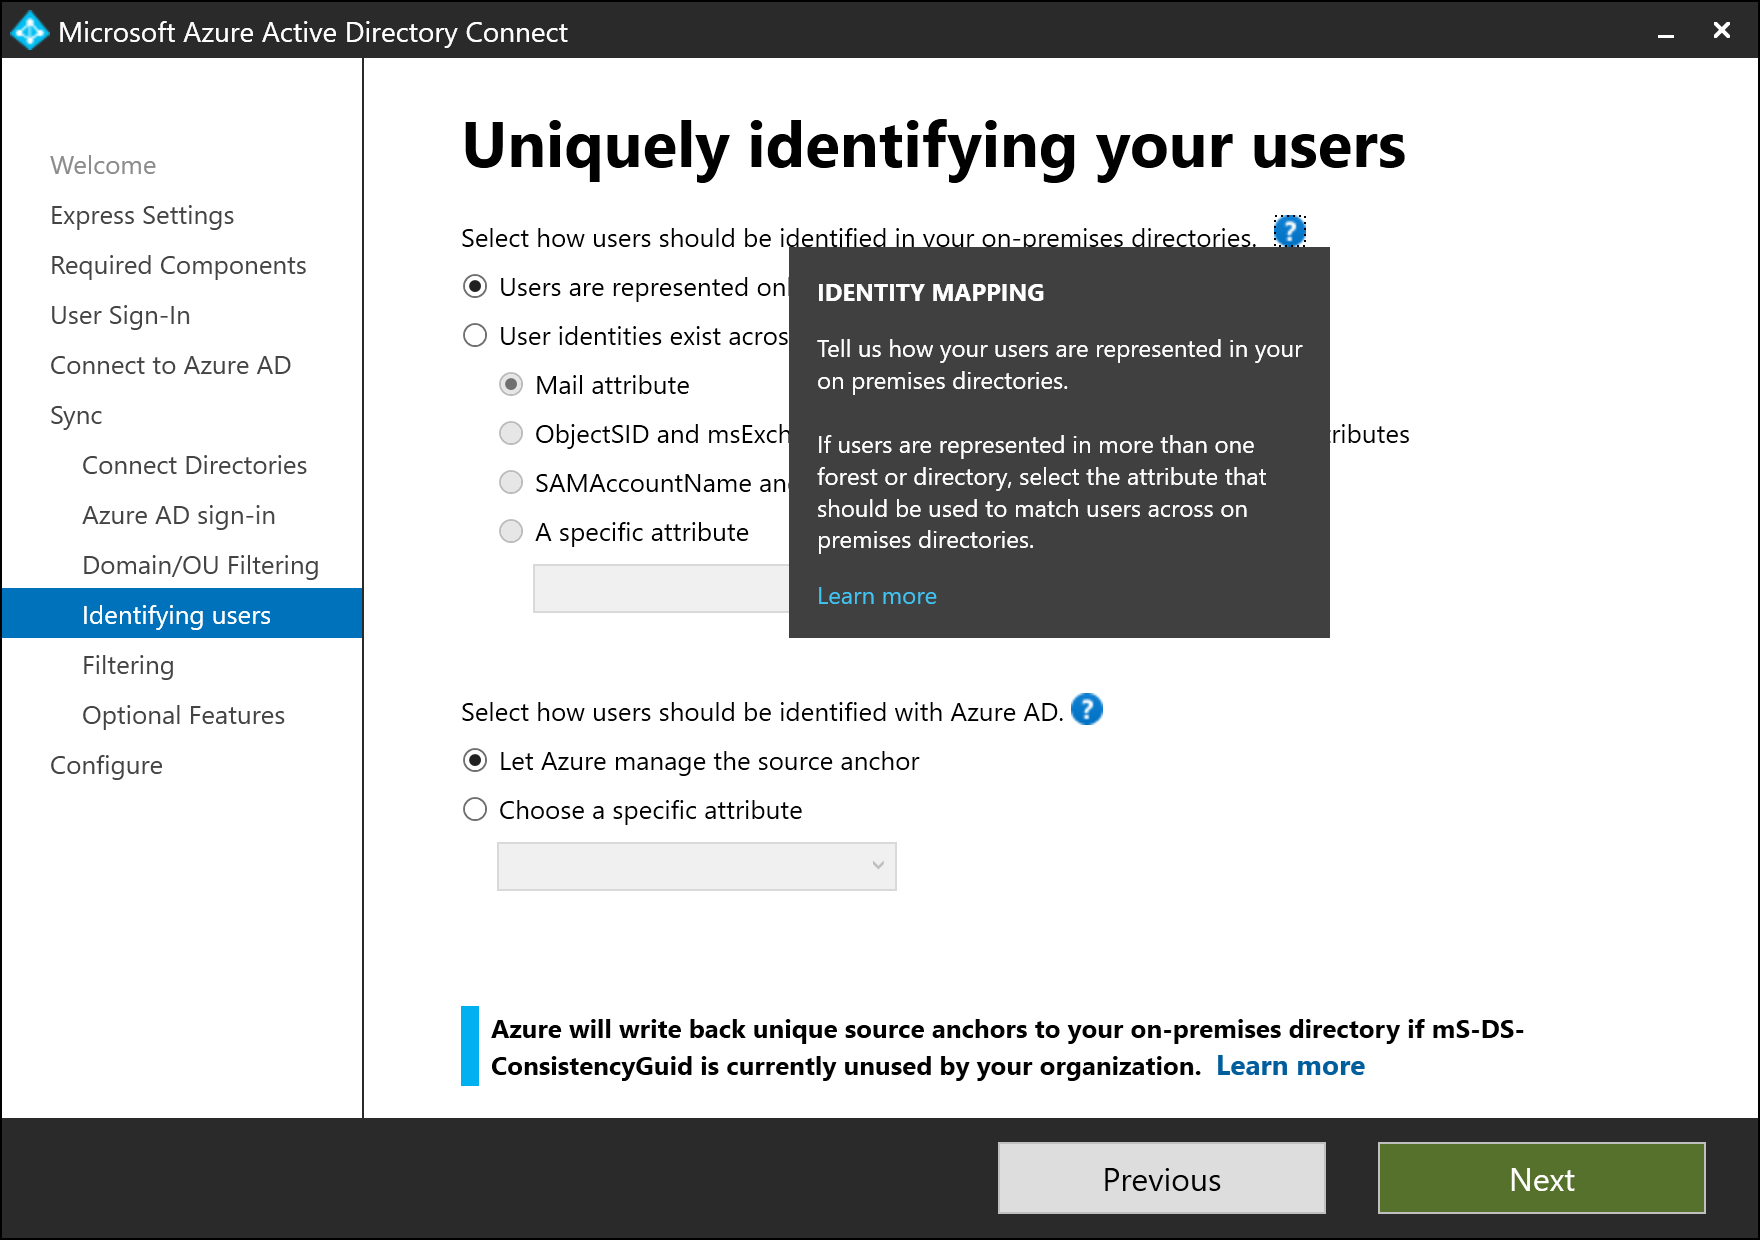Go to the Welcome step
Screen dimensions: 1760x1240
pyautogui.click(x=103, y=165)
